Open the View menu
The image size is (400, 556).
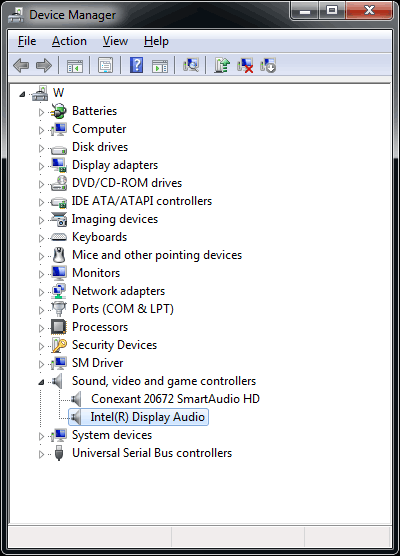(x=115, y=41)
